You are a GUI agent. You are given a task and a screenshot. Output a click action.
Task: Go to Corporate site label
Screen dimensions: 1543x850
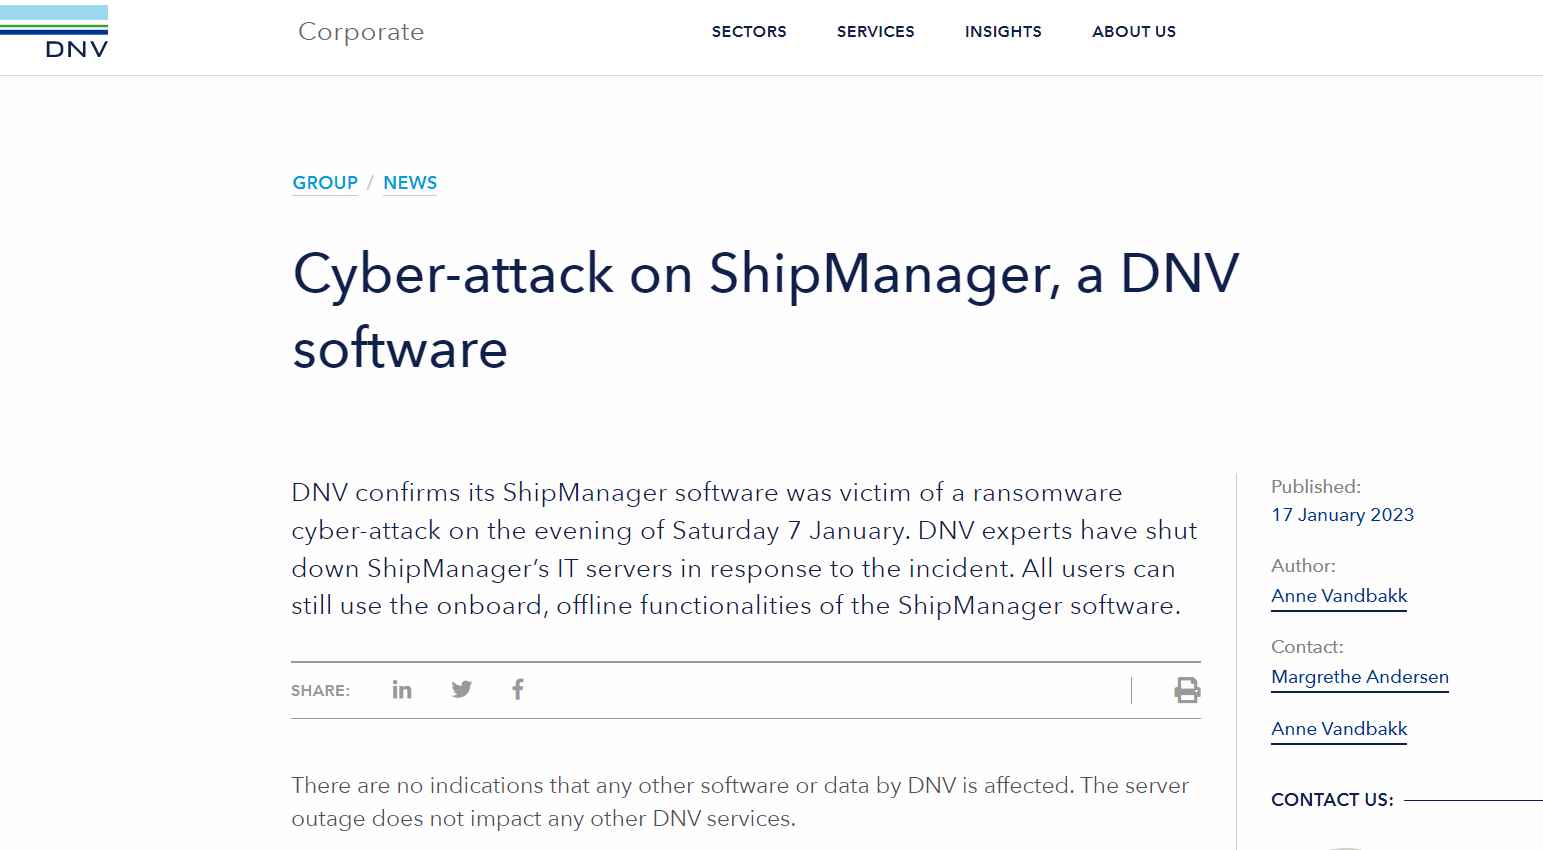361,32
